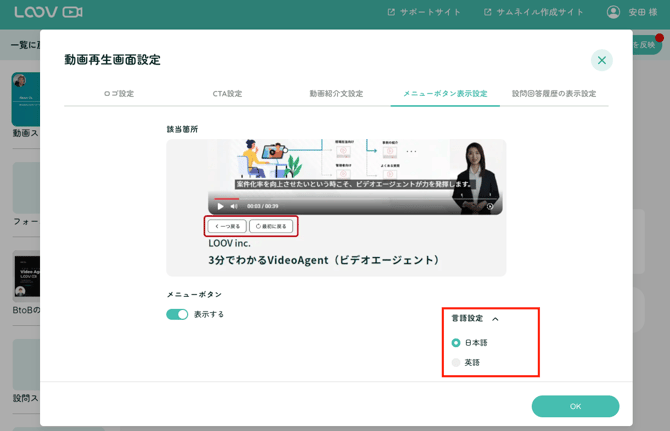Confirm with the OK button
The image size is (670, 431).
pos(575,406)
